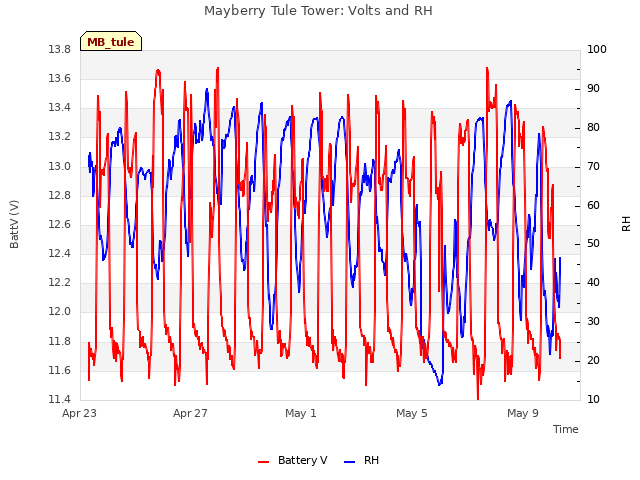Click the 50 right axis value
The height and width of the screenshot is (480, 640).
pyautogui.click(x=593, y=244)
